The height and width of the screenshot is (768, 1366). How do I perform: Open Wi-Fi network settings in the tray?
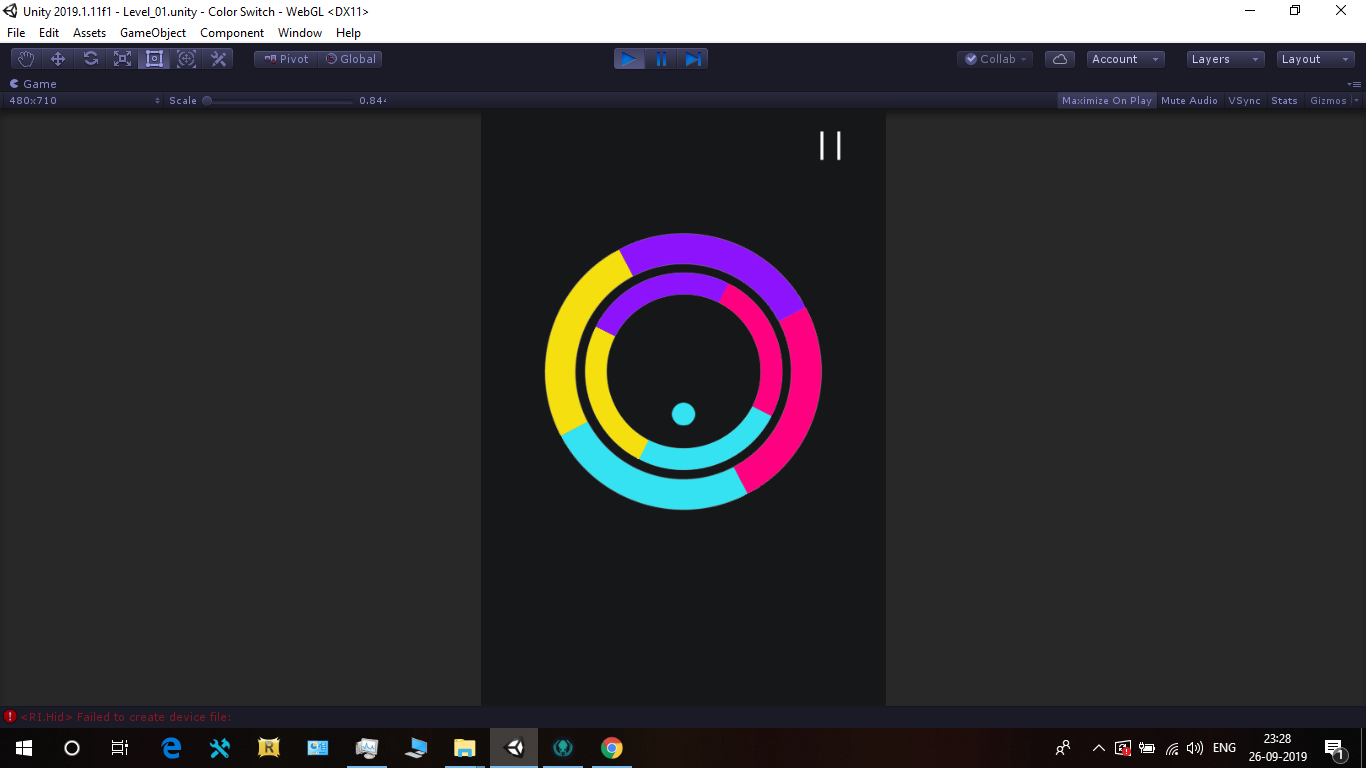[1172, 748]
